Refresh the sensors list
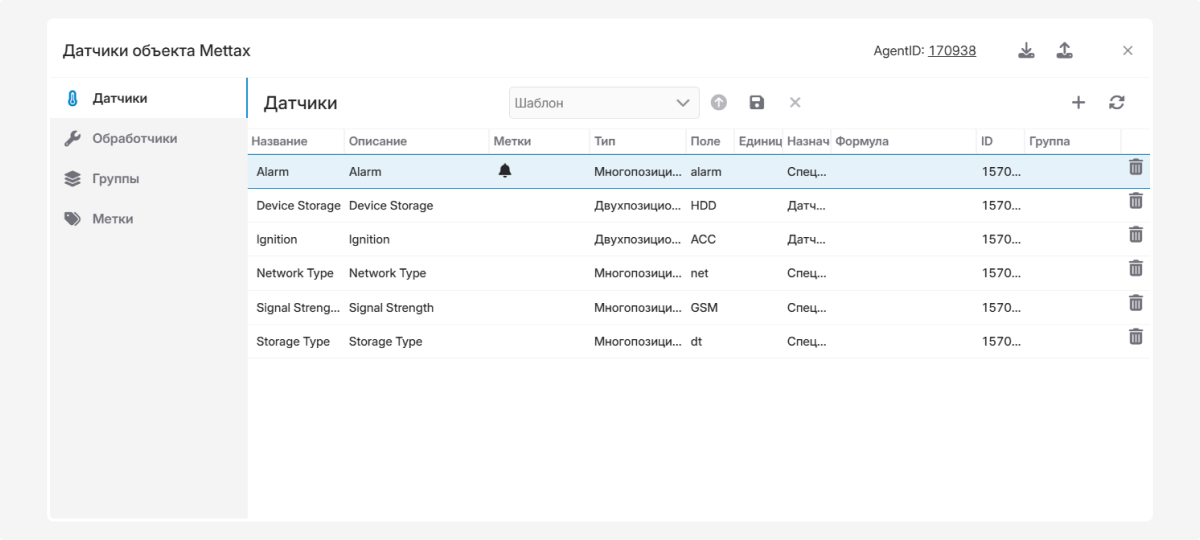Image resolution: width=1200 pixels, height=540 pixels. coord(1117,102)
